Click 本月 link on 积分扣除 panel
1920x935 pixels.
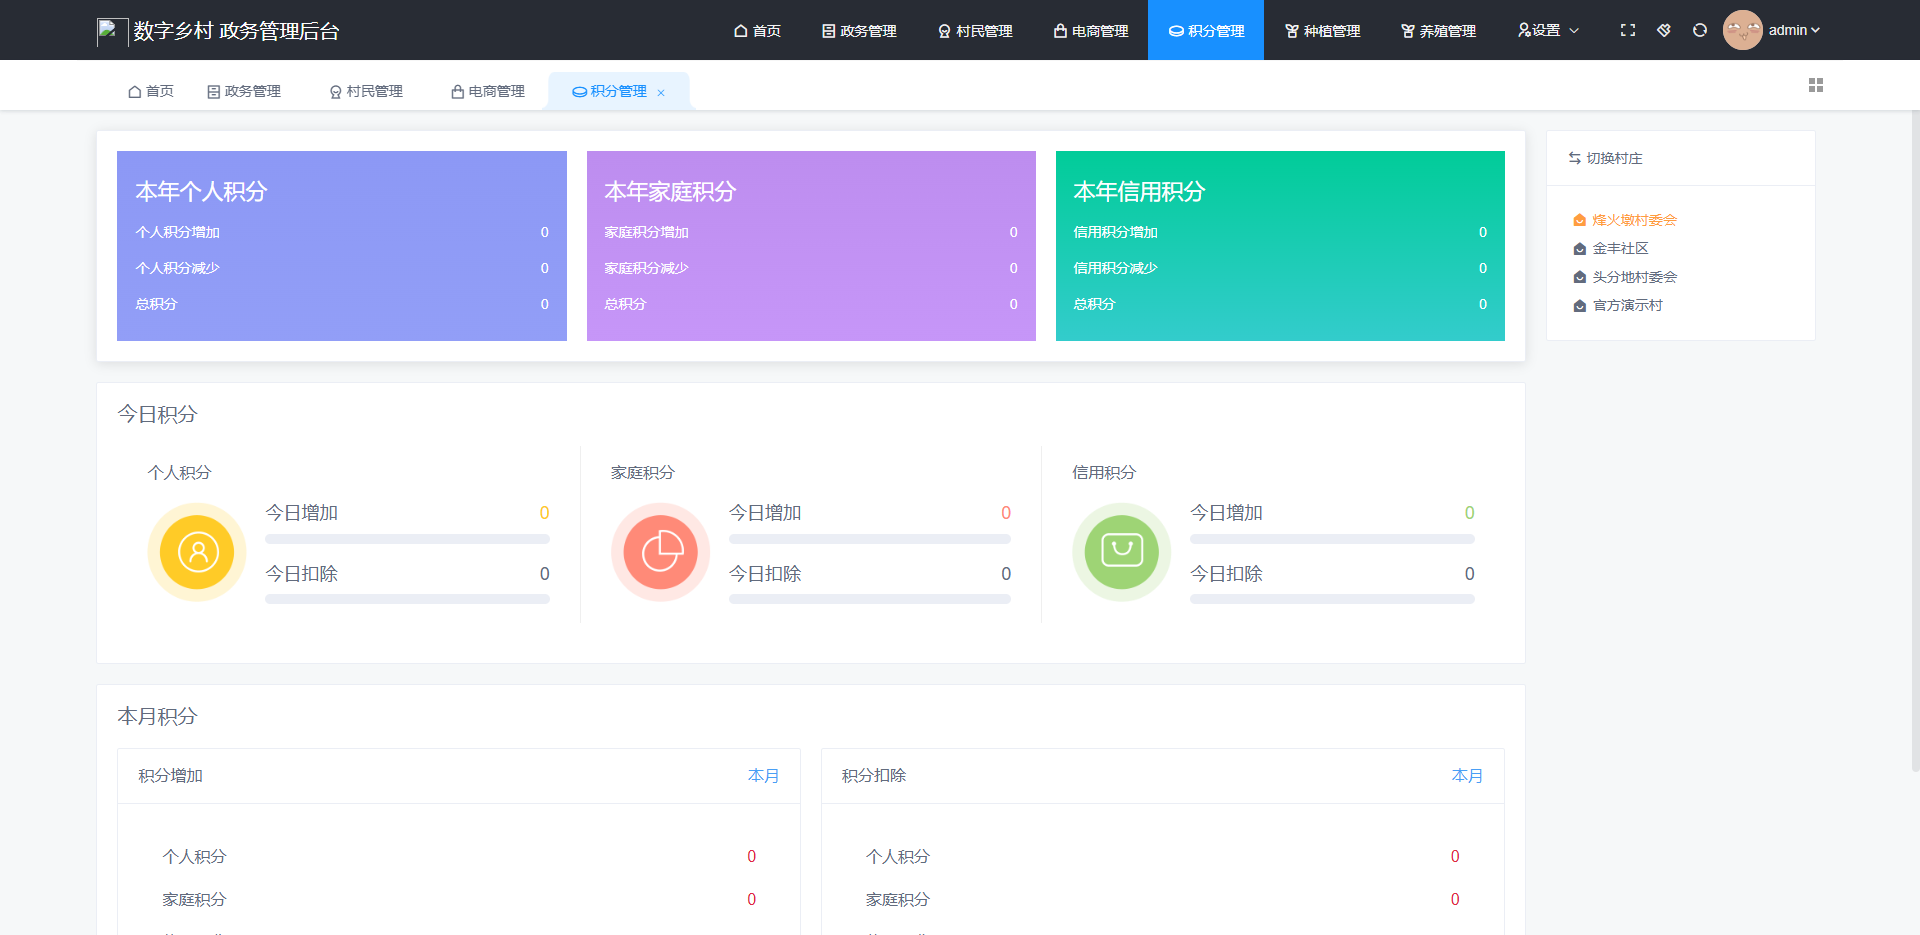point(1467,775)
